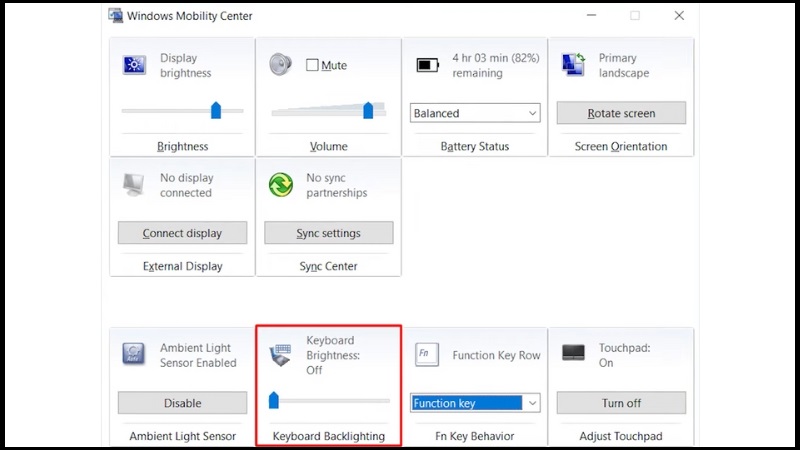Click the External Display monitor icon
The width and height of the screenshot is (800, 450).
pyautogui.click(x=134, y=185)
